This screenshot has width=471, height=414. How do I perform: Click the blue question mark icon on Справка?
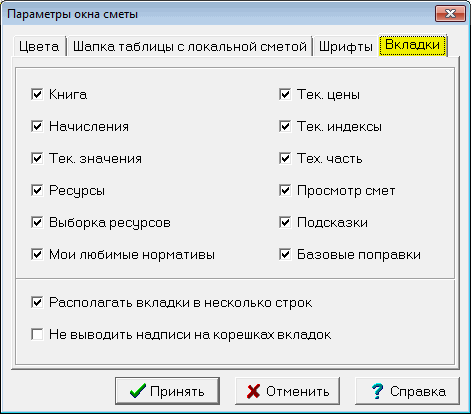pos(377,391)
